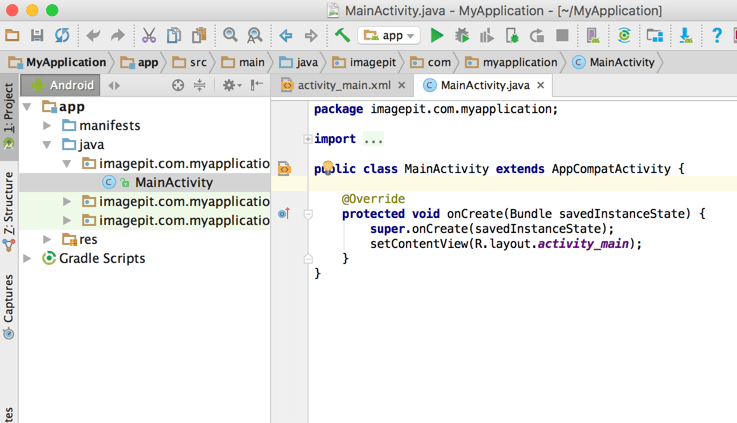Screen dimensions: 737x423
Task: Click the java breadcrumb item
Action: tap(298, 62)
